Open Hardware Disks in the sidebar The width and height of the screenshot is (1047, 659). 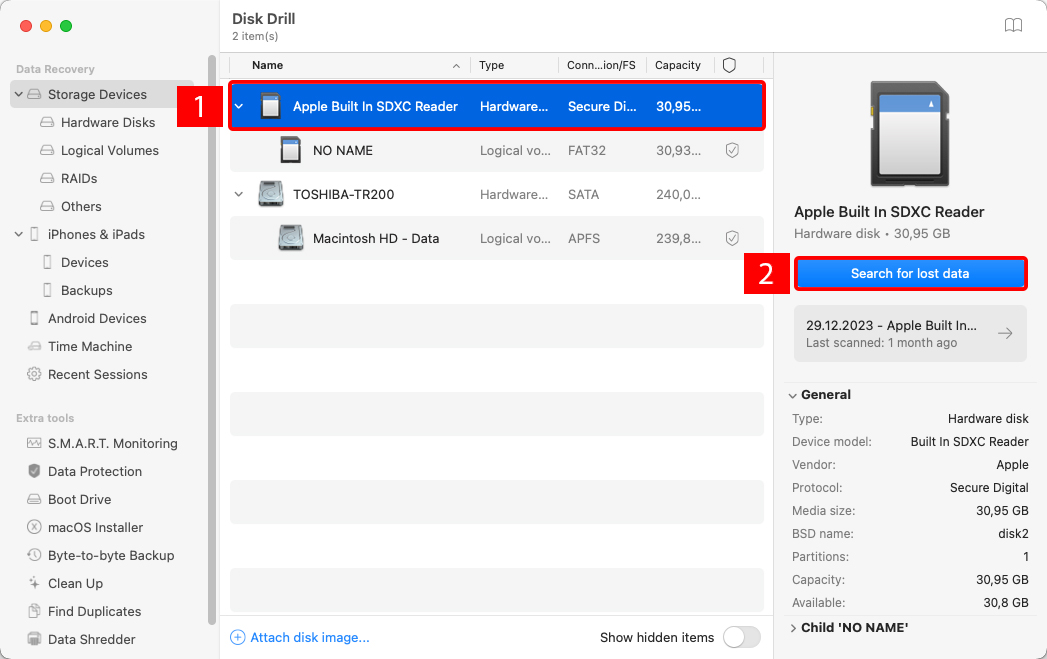pyautogui.click(x=108, y=122)
